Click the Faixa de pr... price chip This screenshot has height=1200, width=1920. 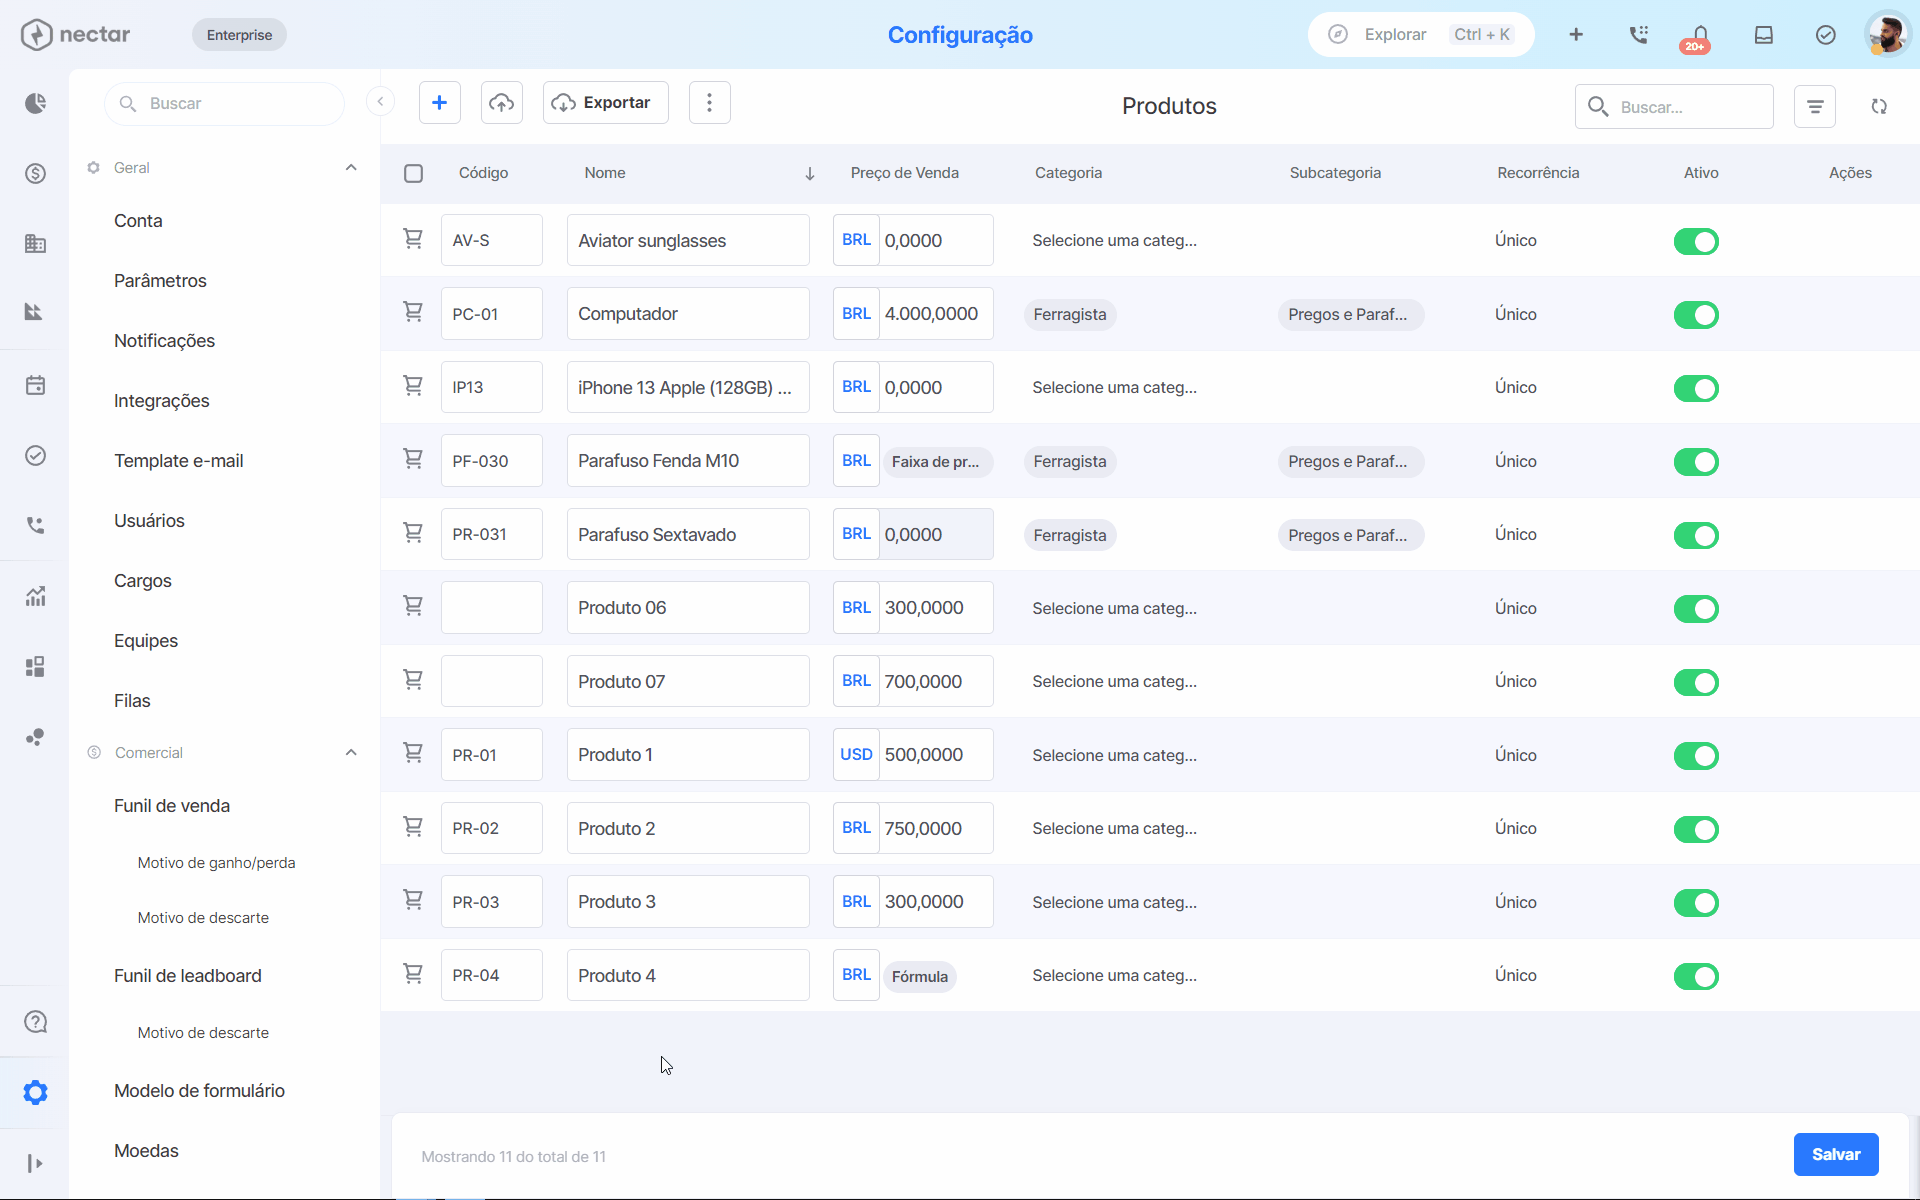[936, 462]
